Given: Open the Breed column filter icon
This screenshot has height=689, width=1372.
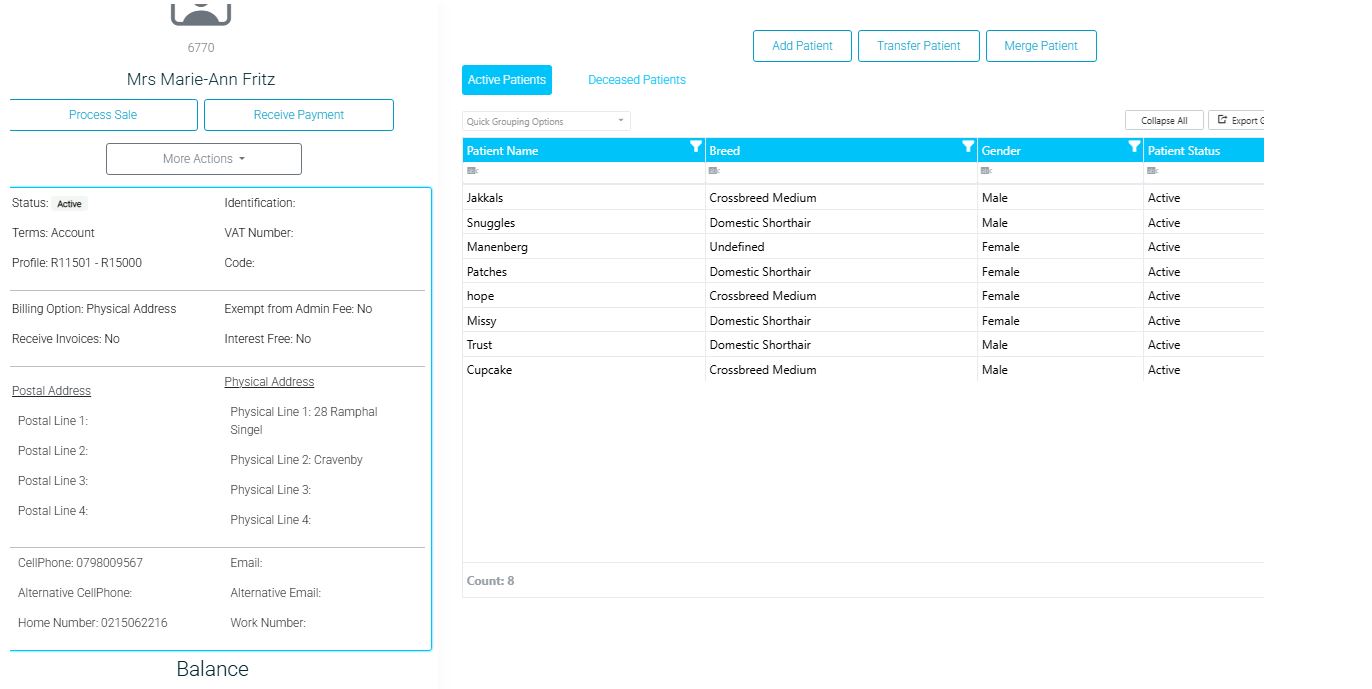Looking at the screenshot, I should (968, 147).
